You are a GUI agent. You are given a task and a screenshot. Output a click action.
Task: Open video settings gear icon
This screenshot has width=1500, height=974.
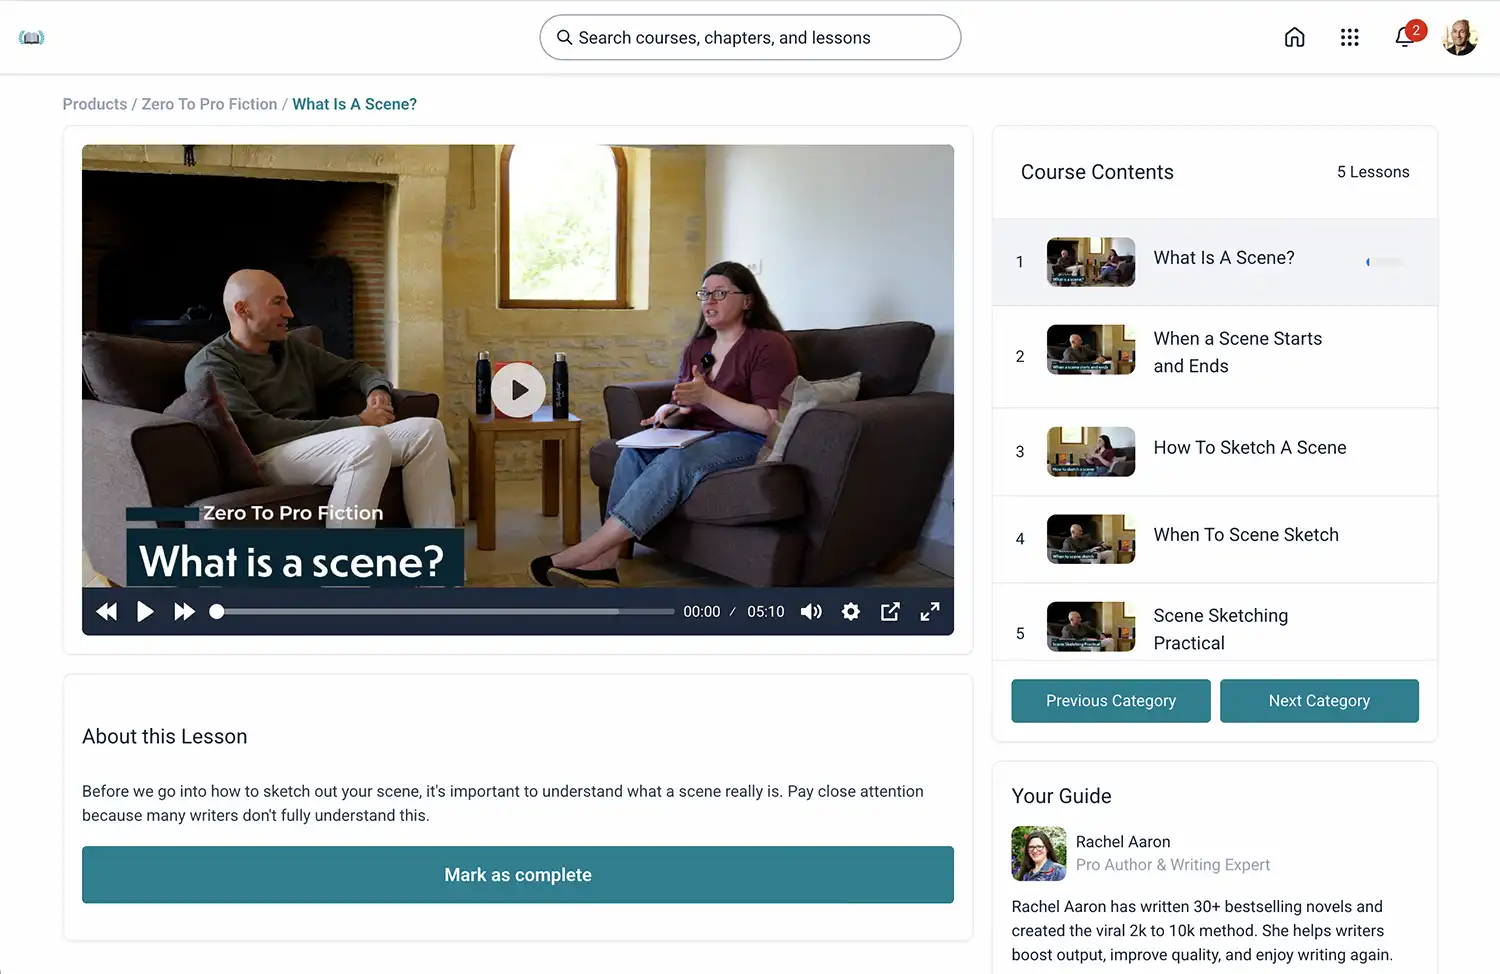(x=851, y=612)
